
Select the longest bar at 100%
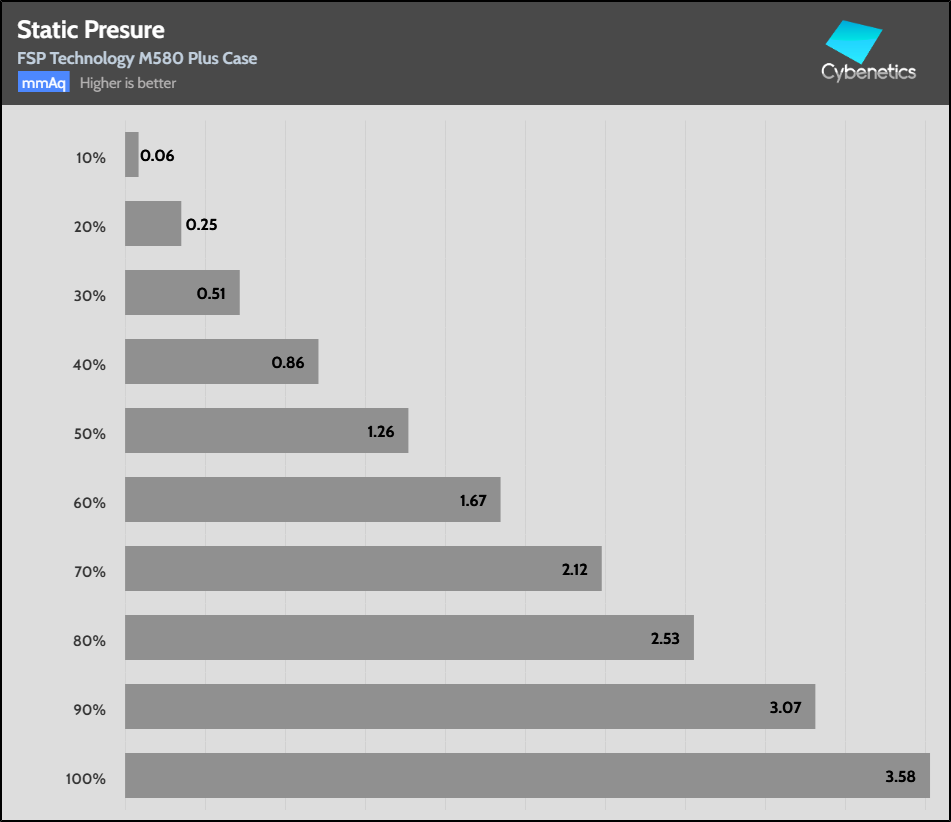tap(527, 776)
